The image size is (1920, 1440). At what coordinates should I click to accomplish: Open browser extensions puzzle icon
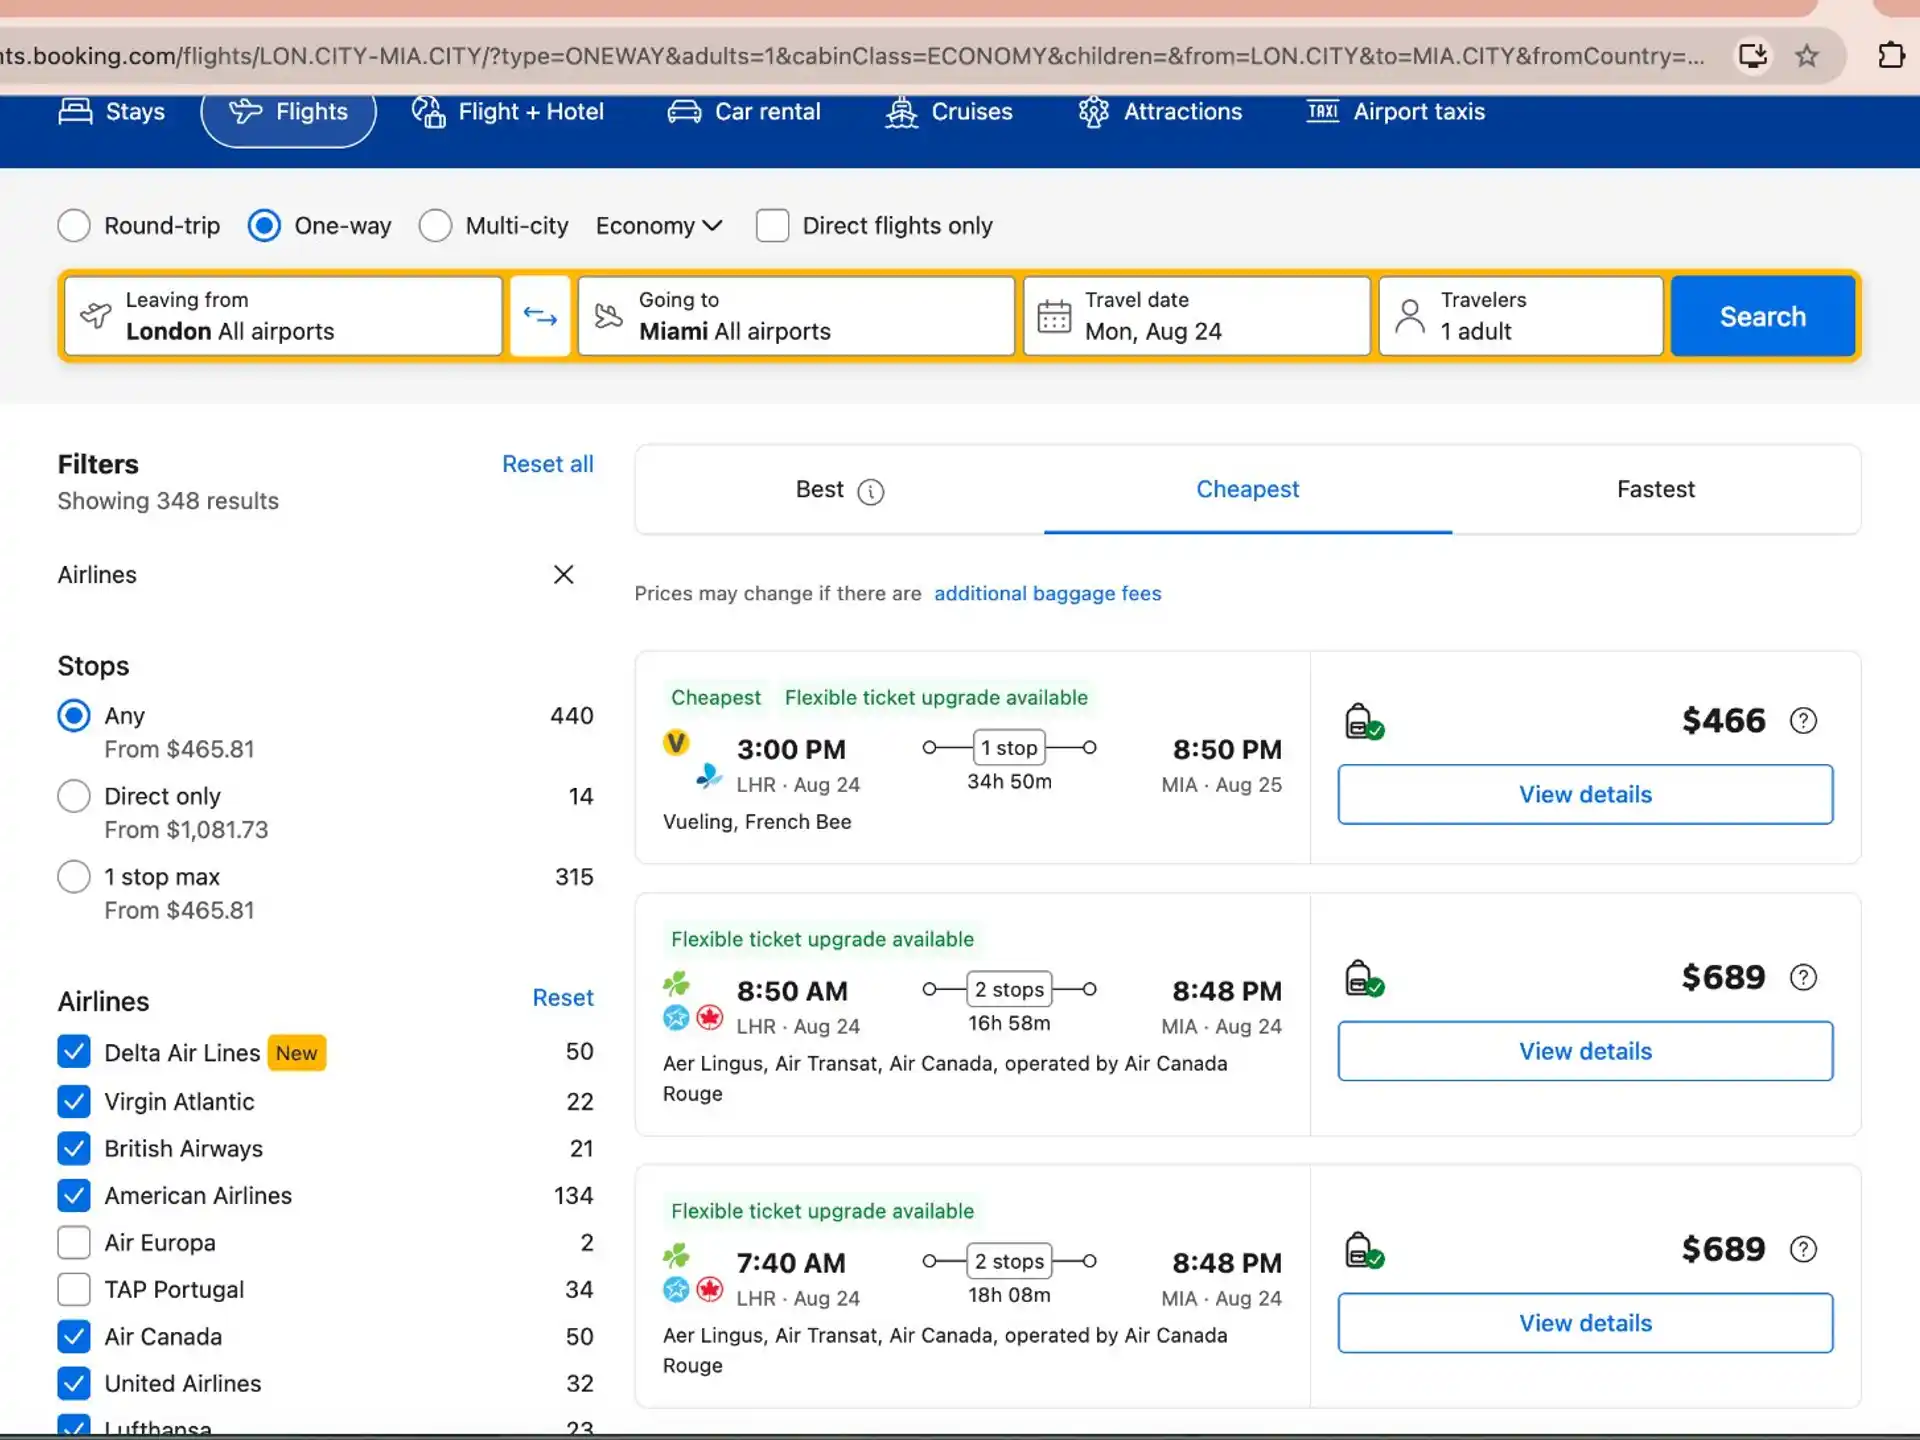[1891, 56]
